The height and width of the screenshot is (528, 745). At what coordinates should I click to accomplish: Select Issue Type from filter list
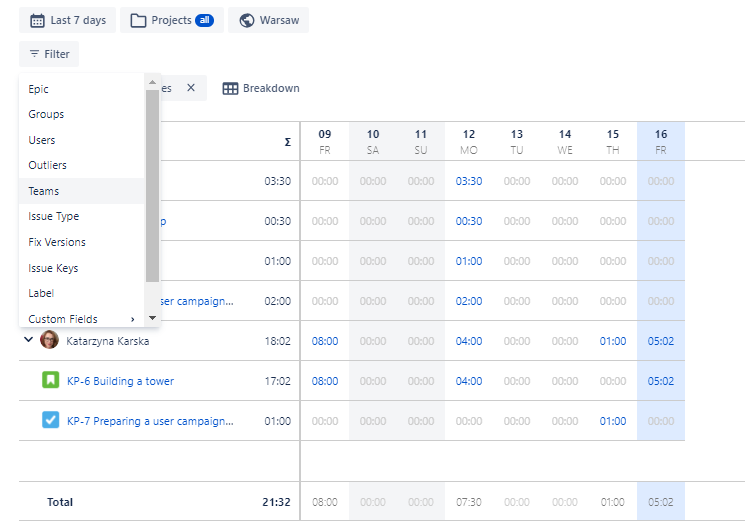click(x=54, y=216)
